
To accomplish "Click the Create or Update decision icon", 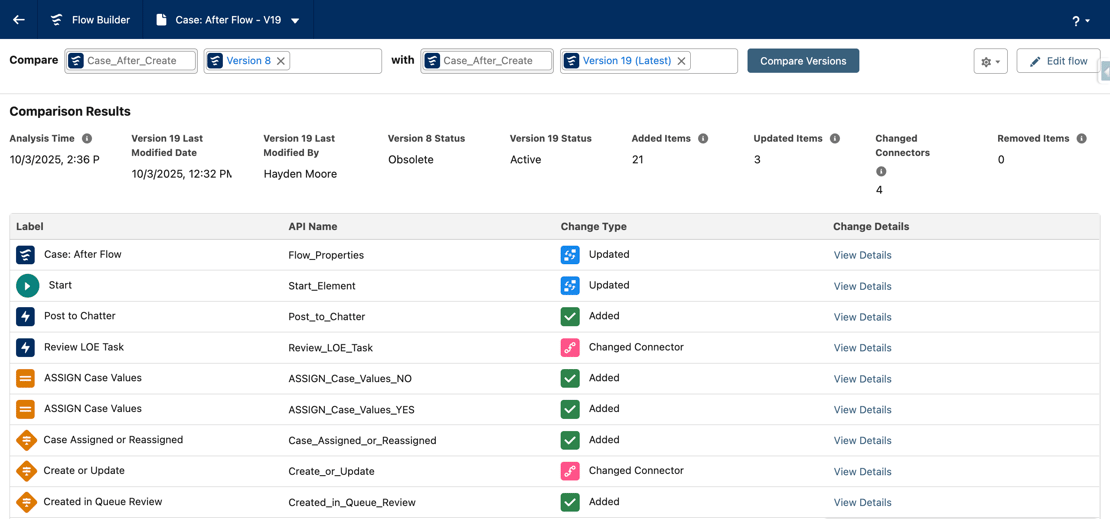I will 26,471.
